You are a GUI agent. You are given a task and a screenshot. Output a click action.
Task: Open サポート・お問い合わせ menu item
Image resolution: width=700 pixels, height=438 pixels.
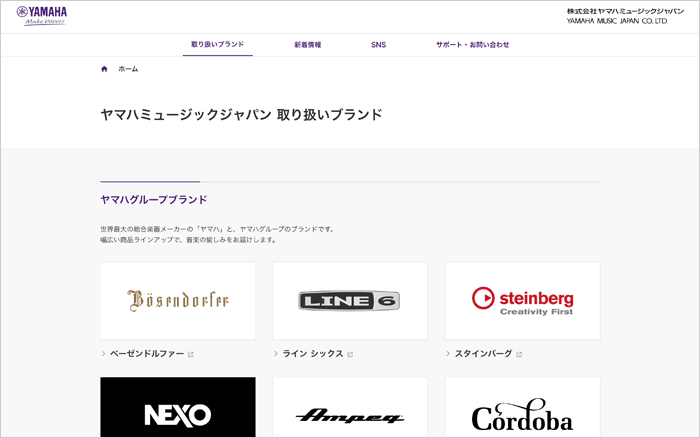point(472,45)
